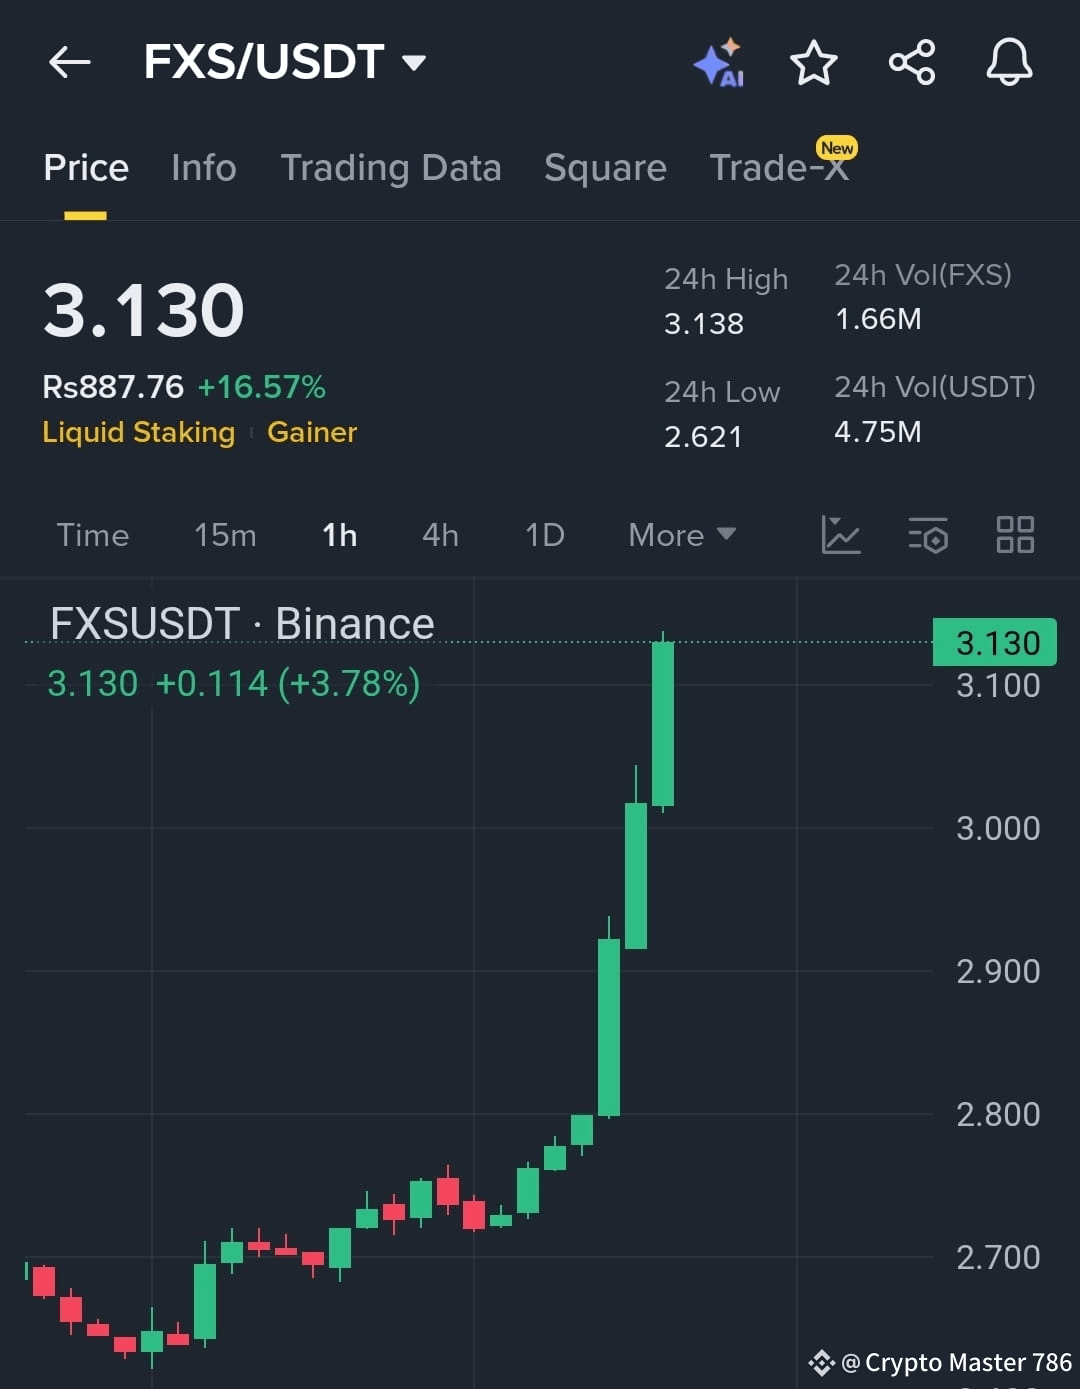Choose the 4h interval
1080x1389 pixels.
[x=440, y=535]
